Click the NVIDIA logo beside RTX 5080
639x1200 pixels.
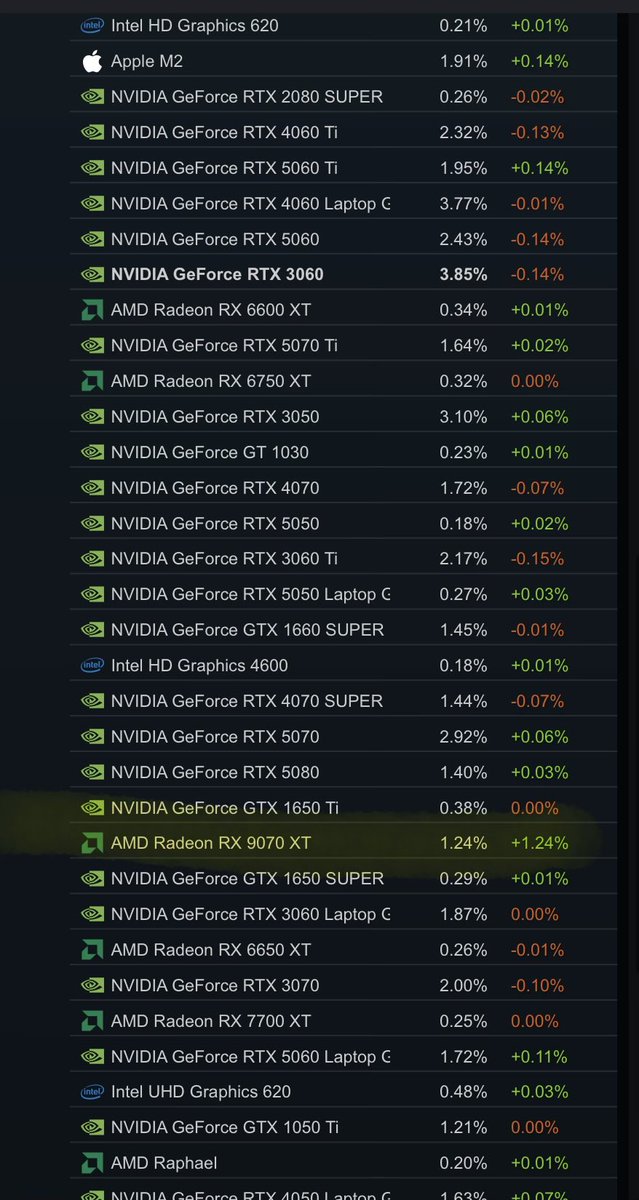click(92, 773)
